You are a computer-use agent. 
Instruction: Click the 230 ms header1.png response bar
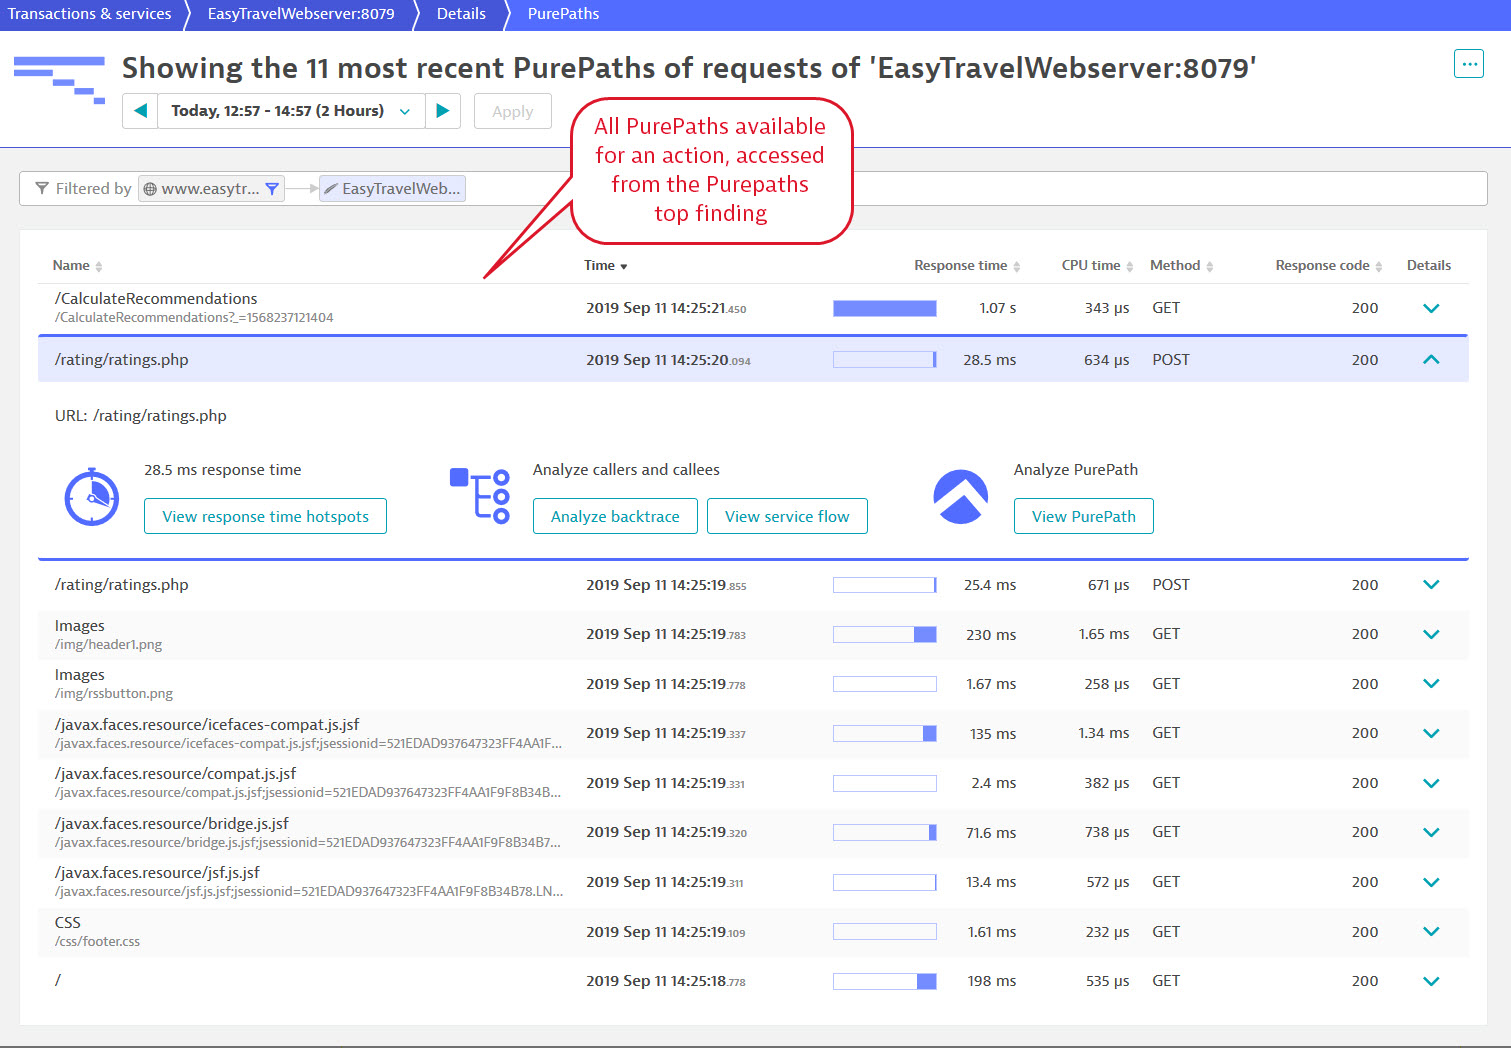pos(885,634)
